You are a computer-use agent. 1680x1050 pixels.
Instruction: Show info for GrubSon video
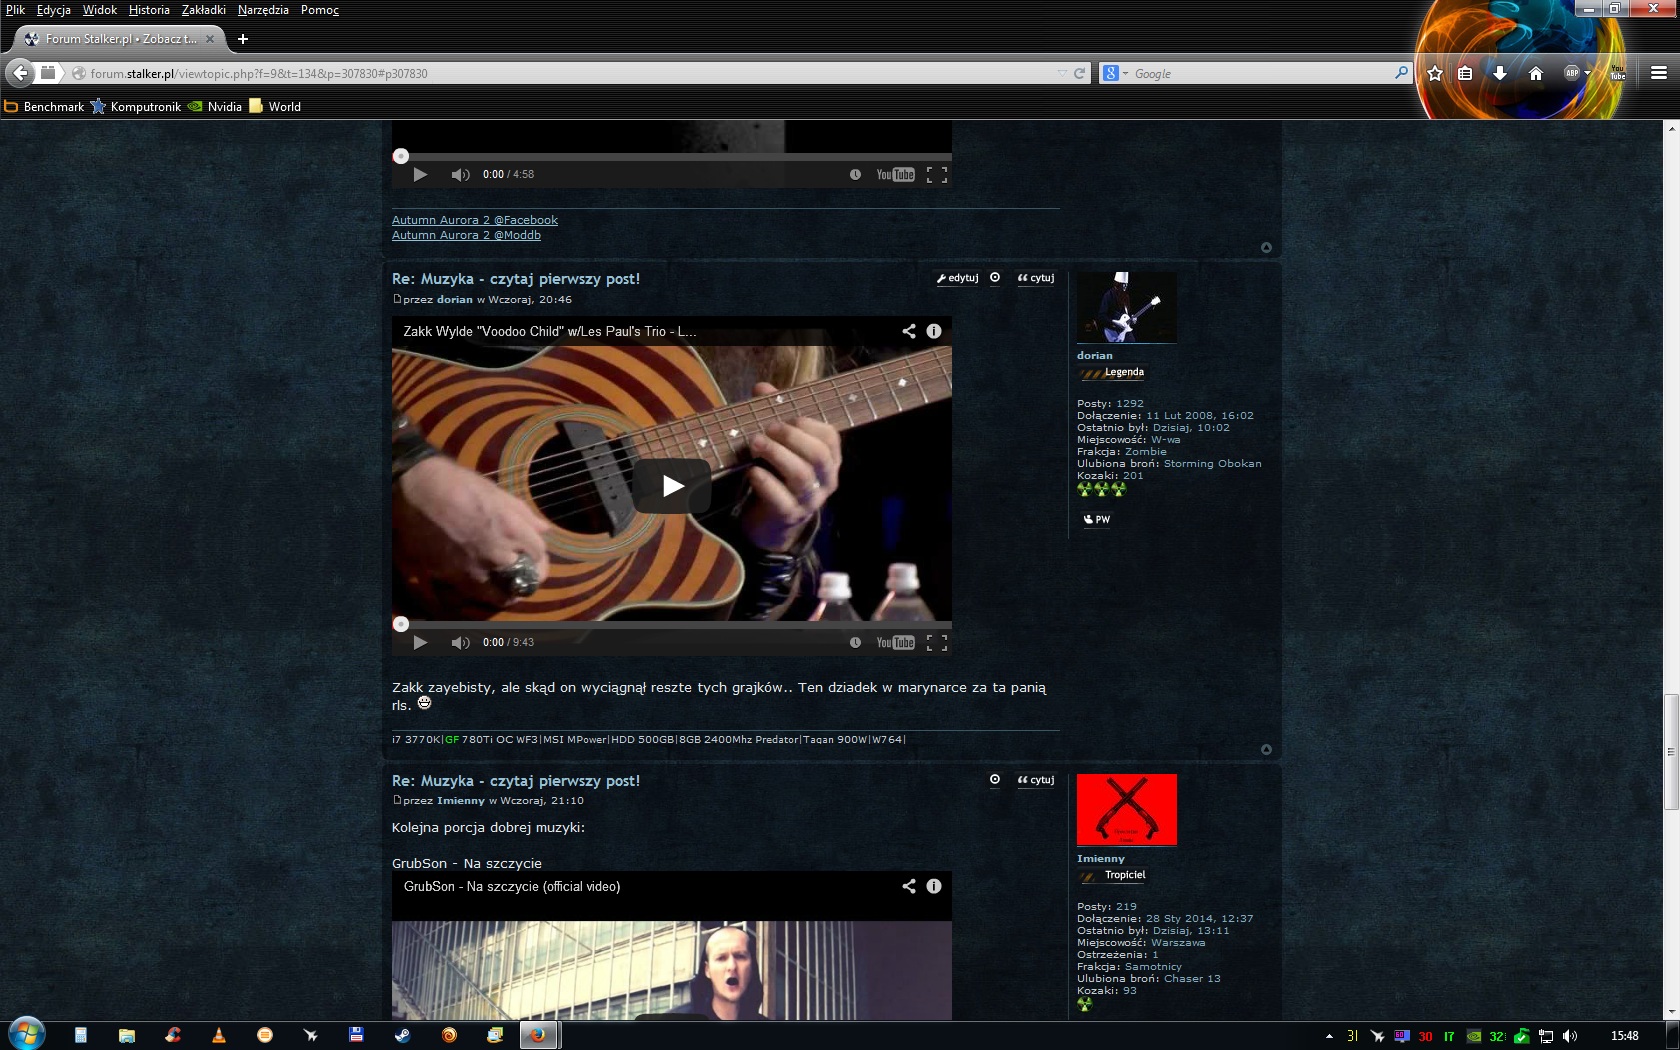coord(934,886)
